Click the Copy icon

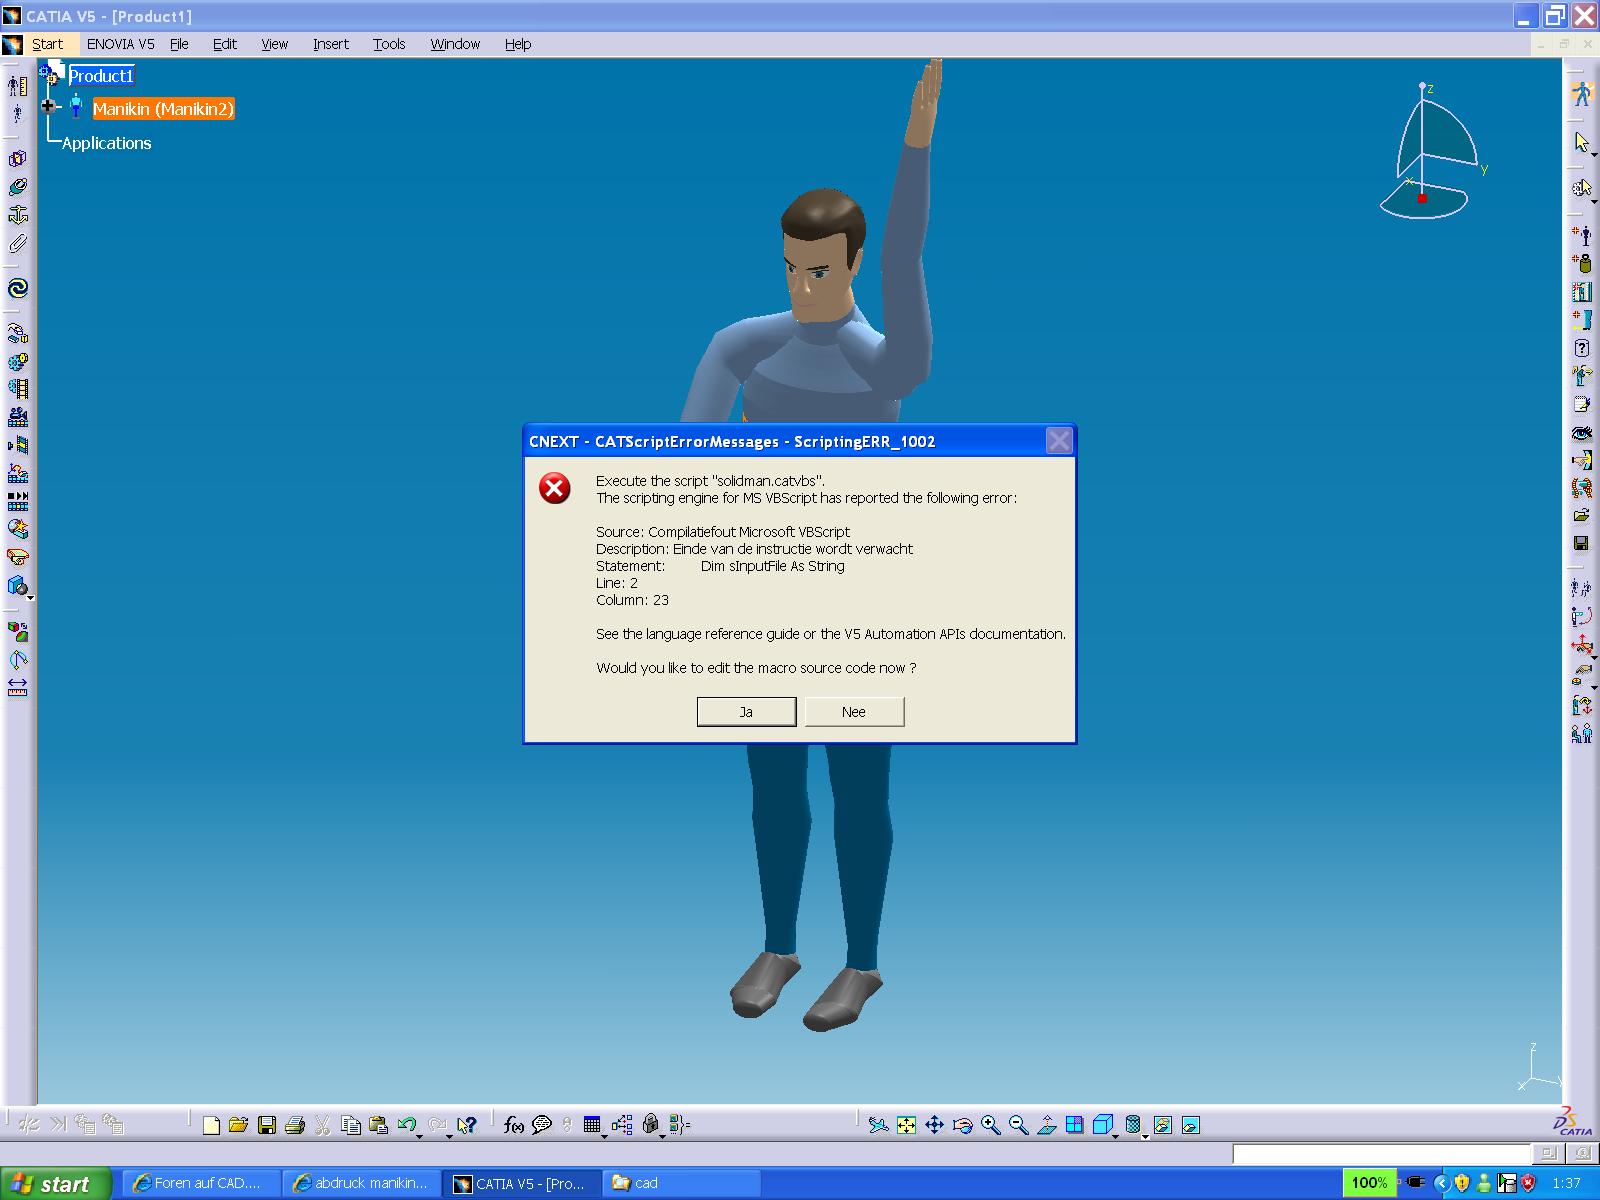tap(350, 1125)
